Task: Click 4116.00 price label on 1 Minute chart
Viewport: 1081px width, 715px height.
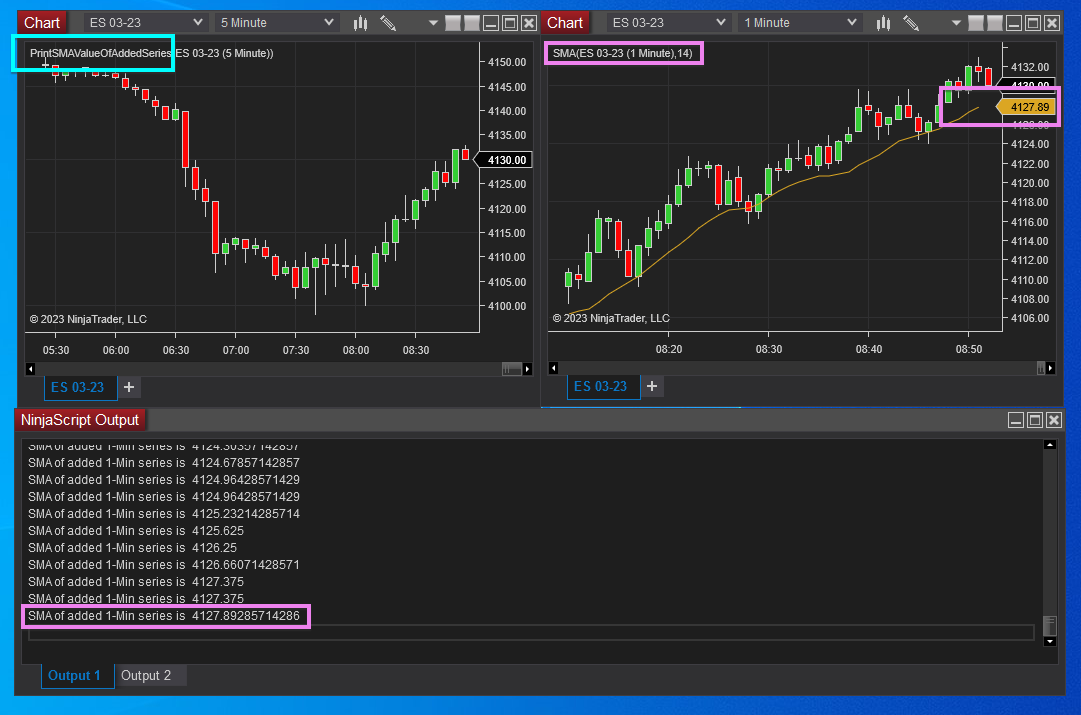Action: point(1029,222)
